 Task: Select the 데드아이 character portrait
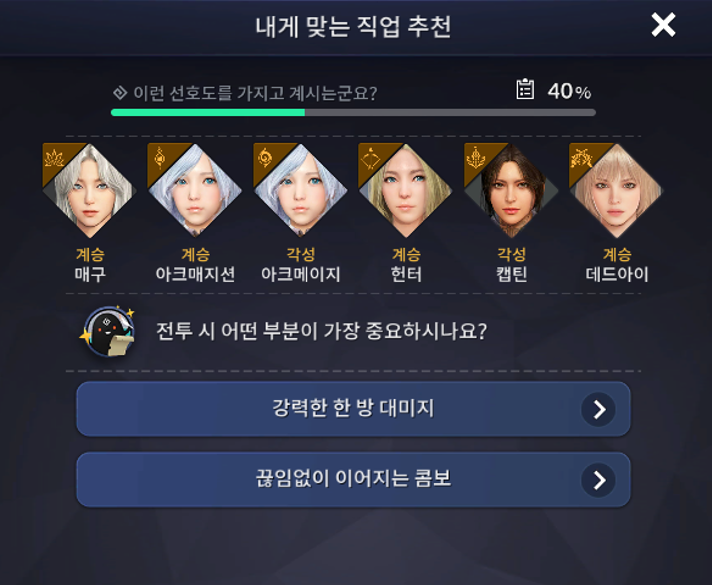point(616,191)
